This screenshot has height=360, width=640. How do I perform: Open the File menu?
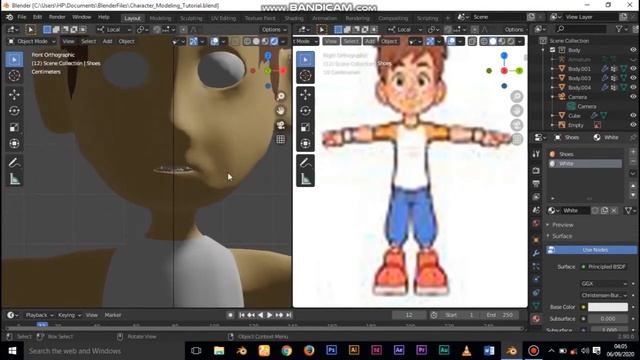[x=22, y=17]
